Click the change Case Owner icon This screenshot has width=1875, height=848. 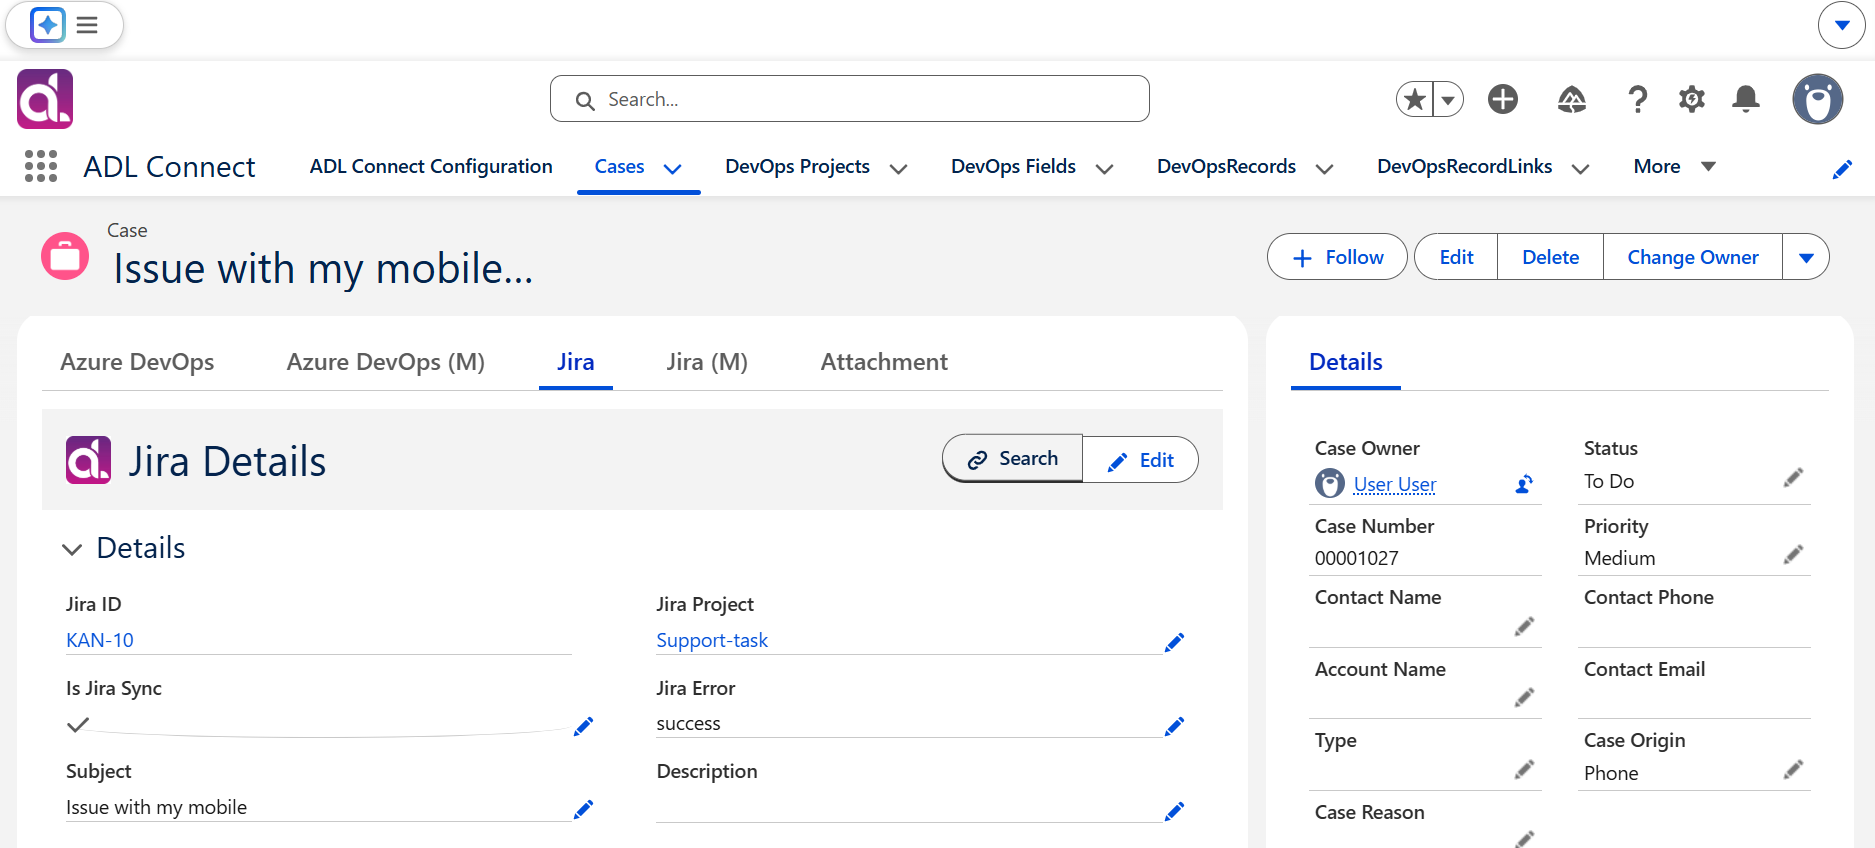point(1524,484)
